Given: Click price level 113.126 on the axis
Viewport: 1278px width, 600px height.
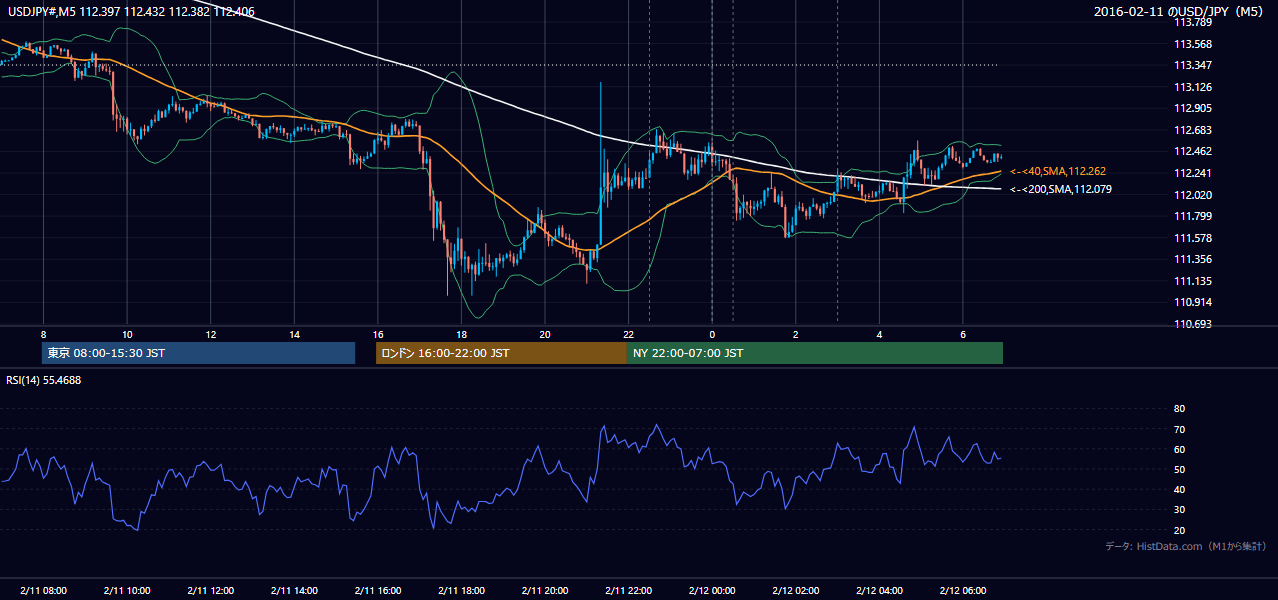Looking at the screenshot, I should [1192, 87].
